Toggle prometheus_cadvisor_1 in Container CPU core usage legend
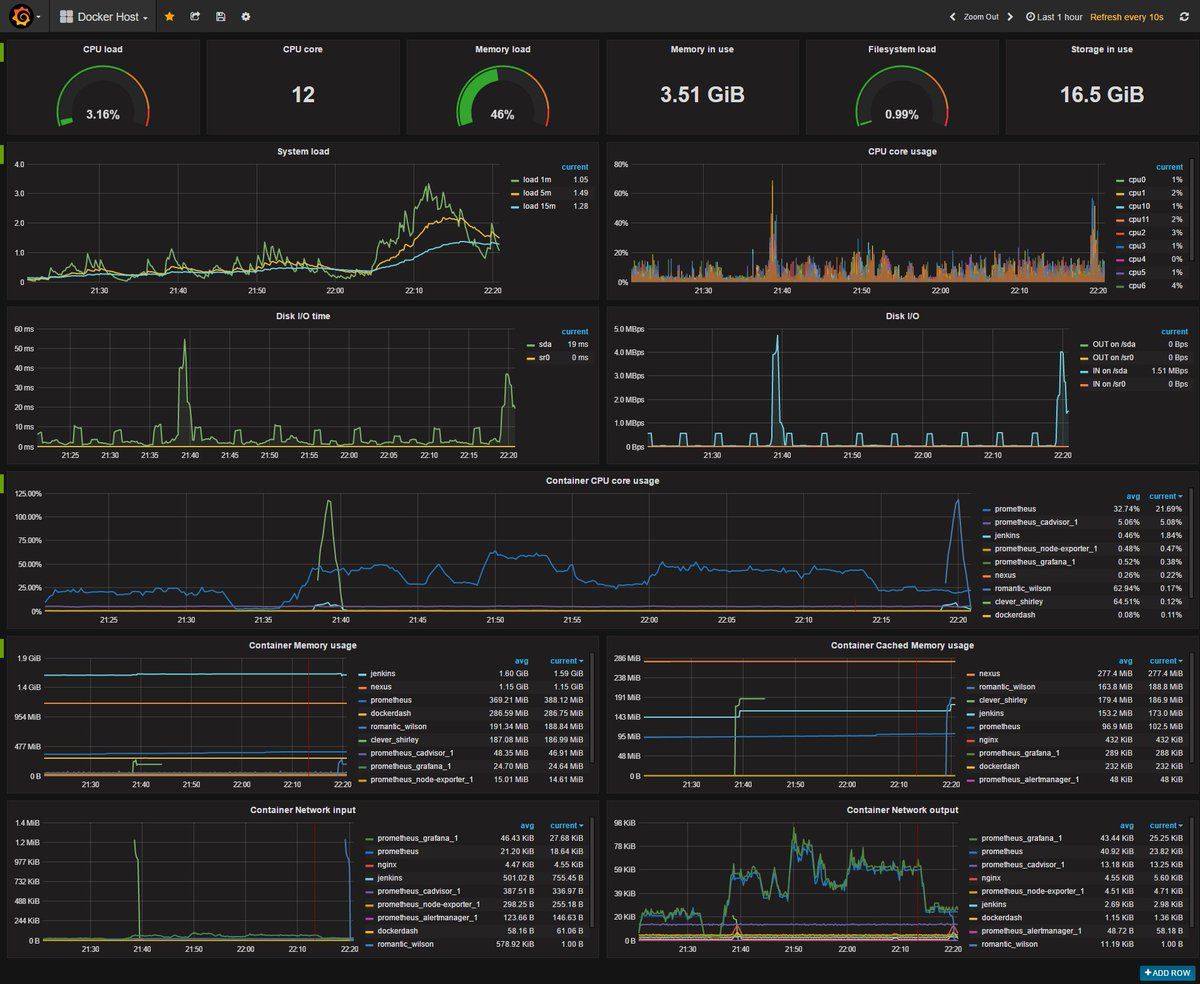 click(1036, 522)
